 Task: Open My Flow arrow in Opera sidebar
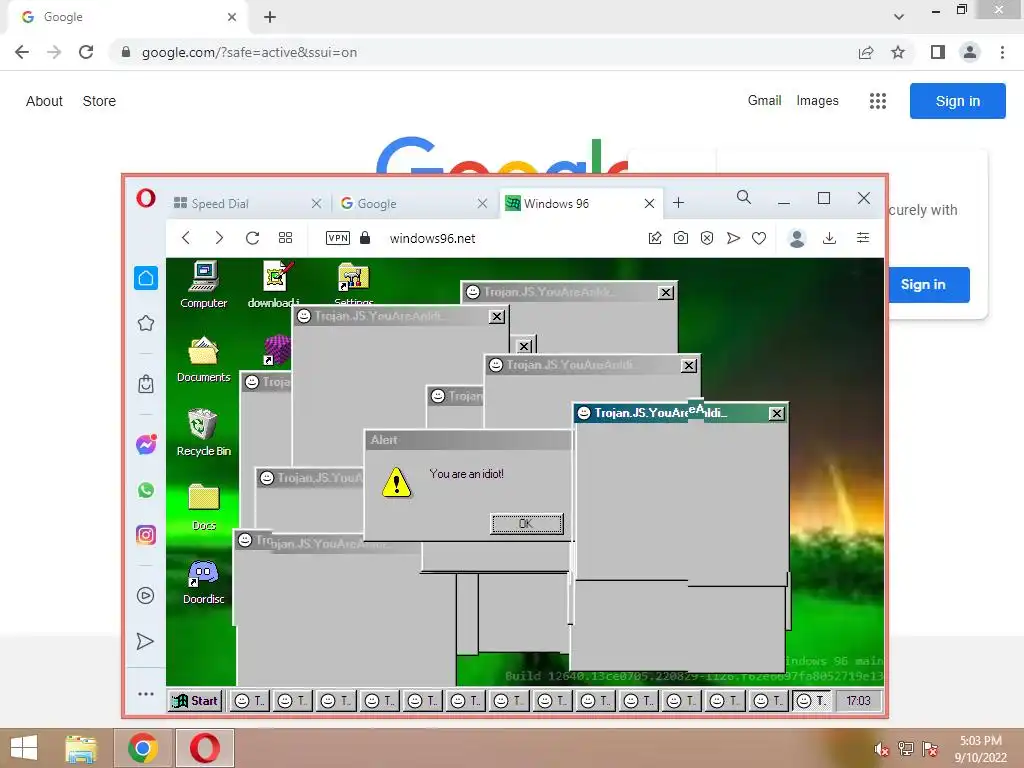146,641
